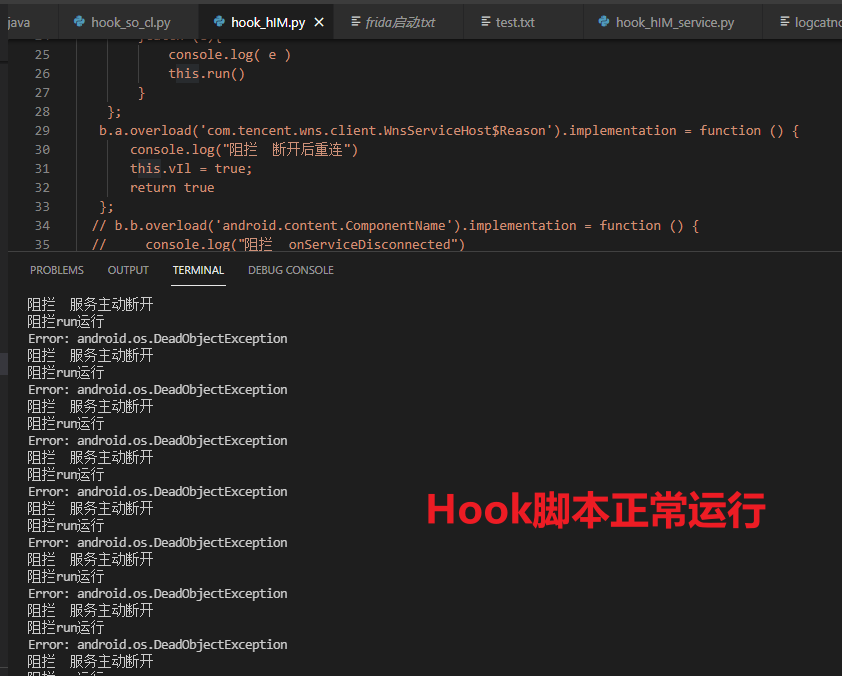Image resolution: width=842 pixels, height=676 pixels.
Task: Click the text file icon on test.txt tab
Action: (x=485, y=21)
